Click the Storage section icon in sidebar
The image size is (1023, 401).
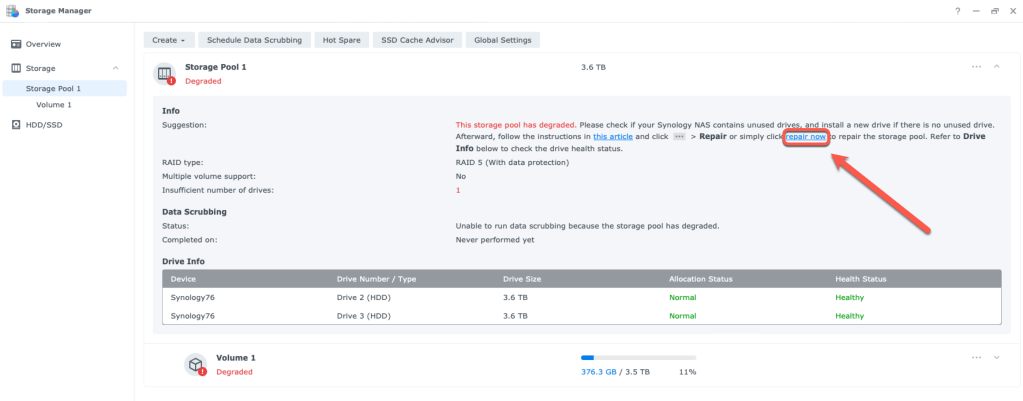16,68
